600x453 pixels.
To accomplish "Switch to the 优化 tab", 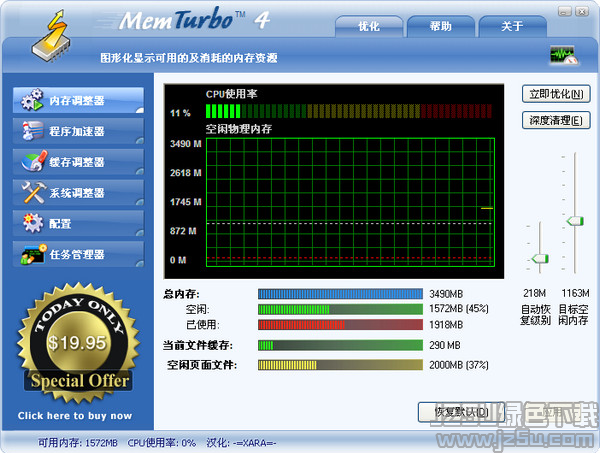I will (369, 26).
